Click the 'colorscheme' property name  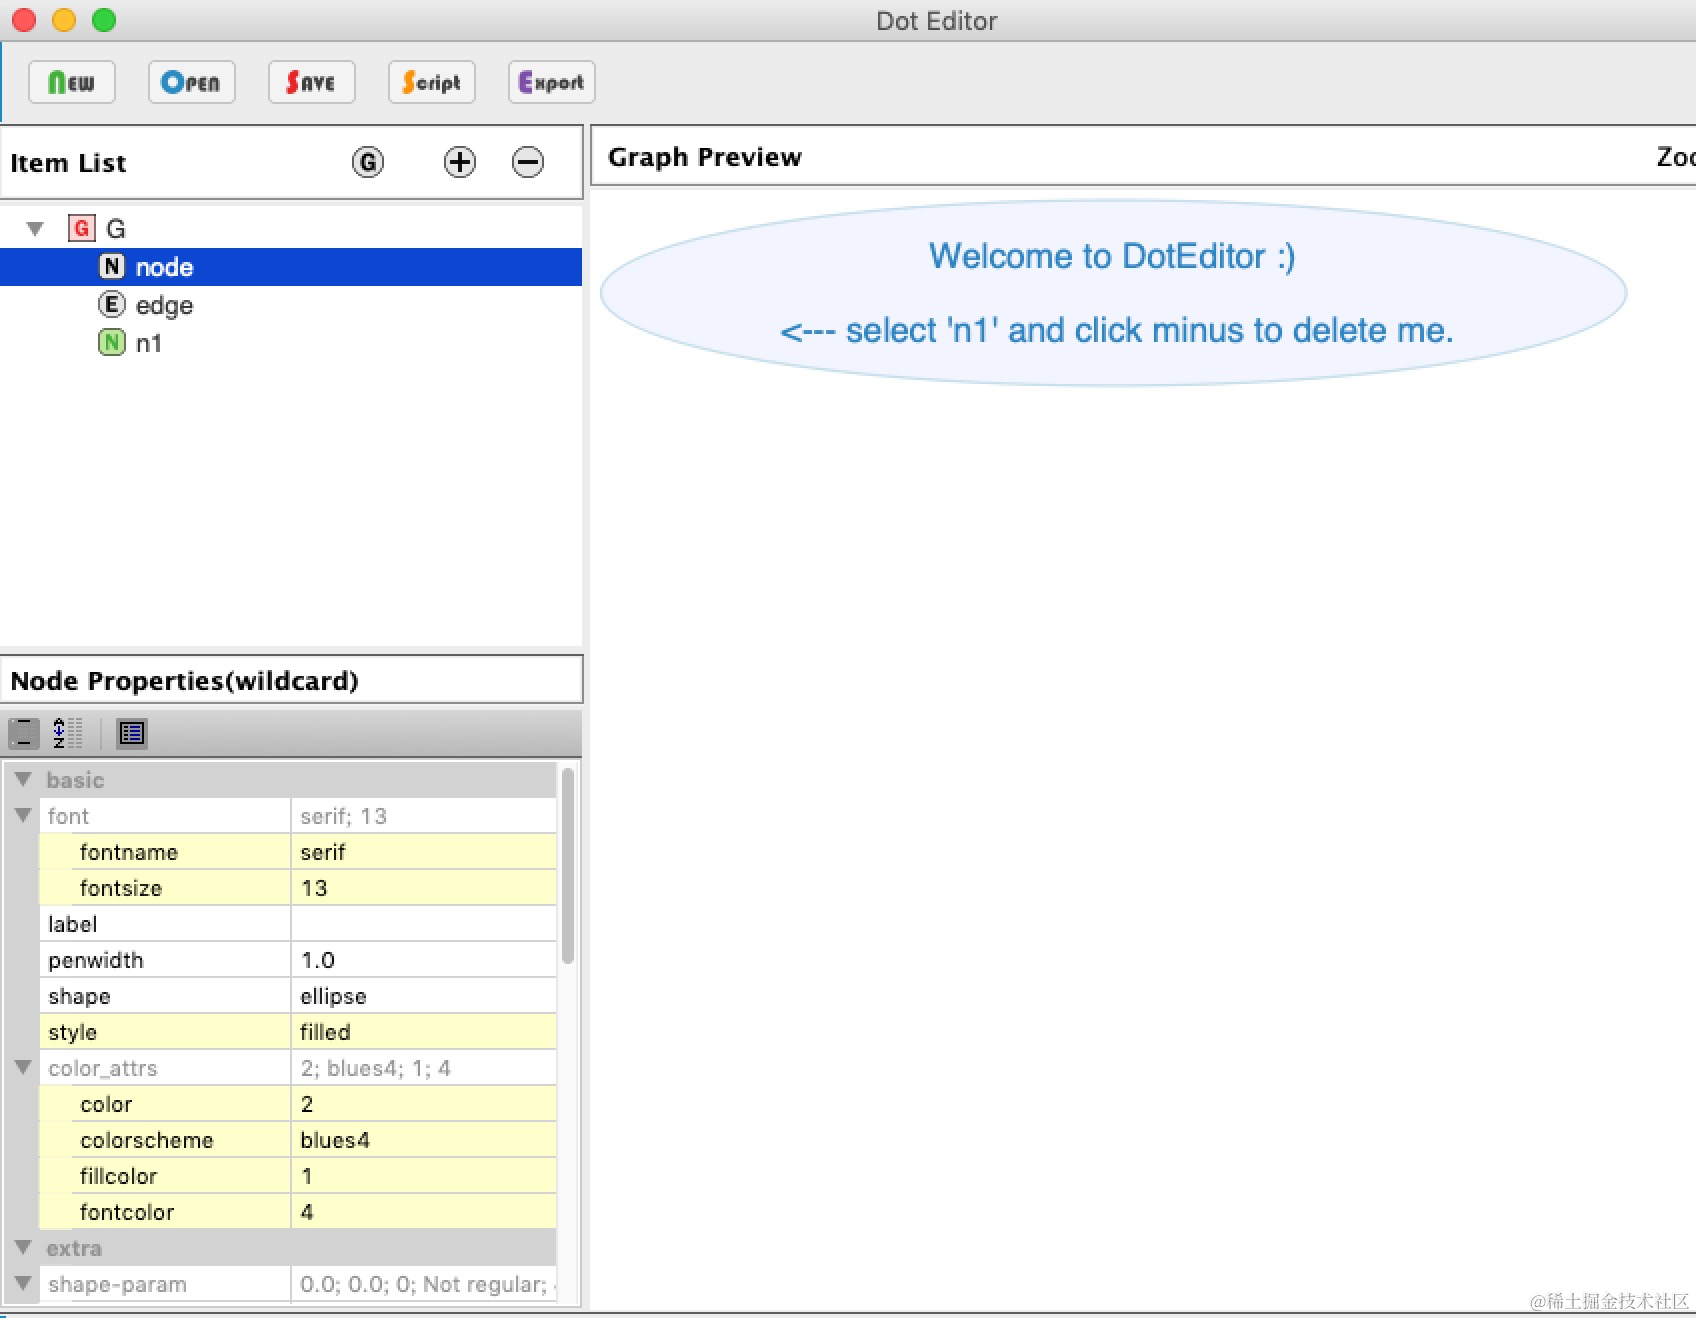(x=147, y=1140)
